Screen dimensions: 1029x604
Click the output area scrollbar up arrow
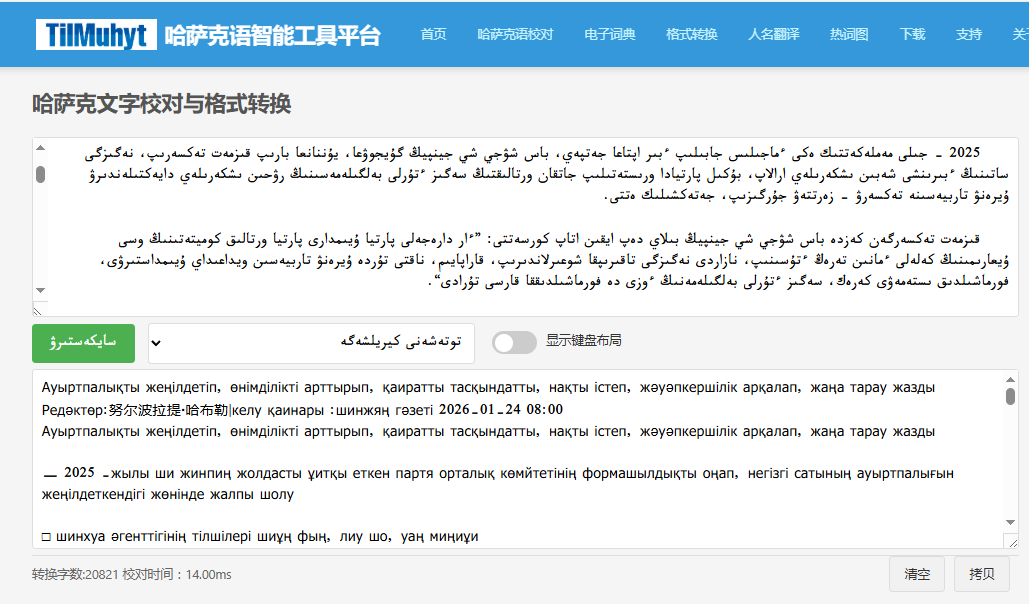pos(1010,380)
